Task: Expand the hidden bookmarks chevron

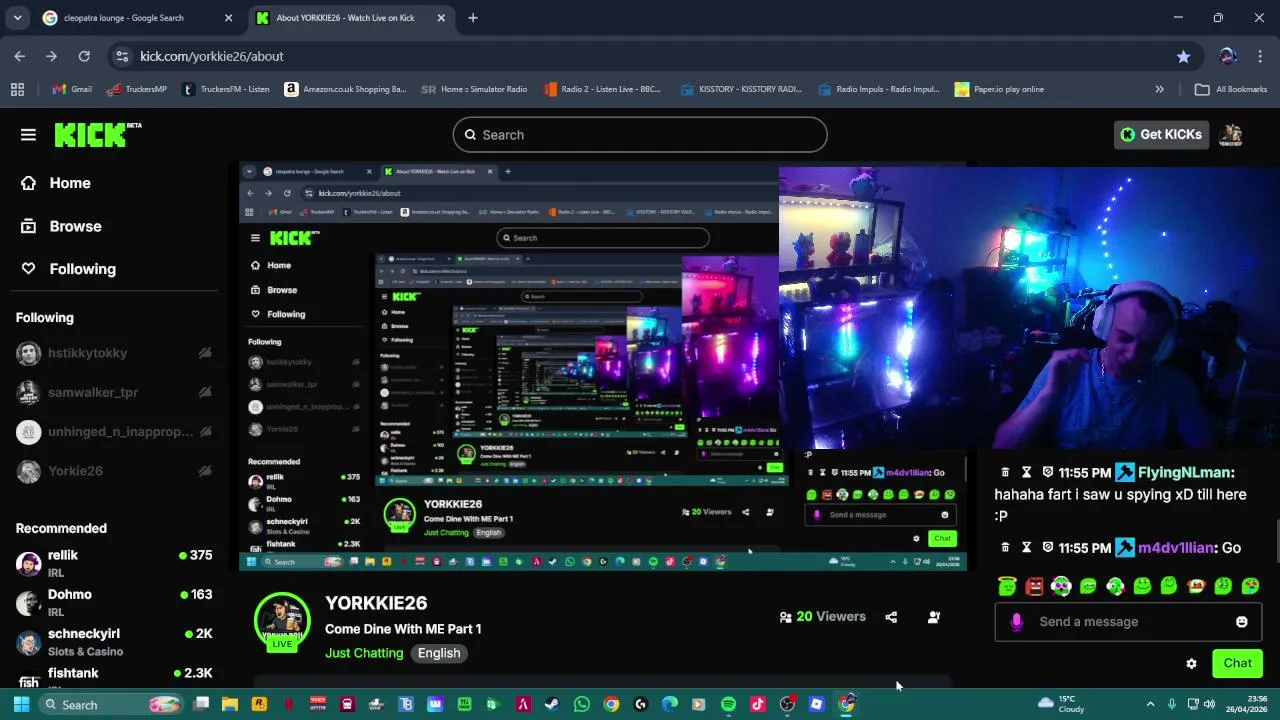Action: click(x=1159, y=89)
